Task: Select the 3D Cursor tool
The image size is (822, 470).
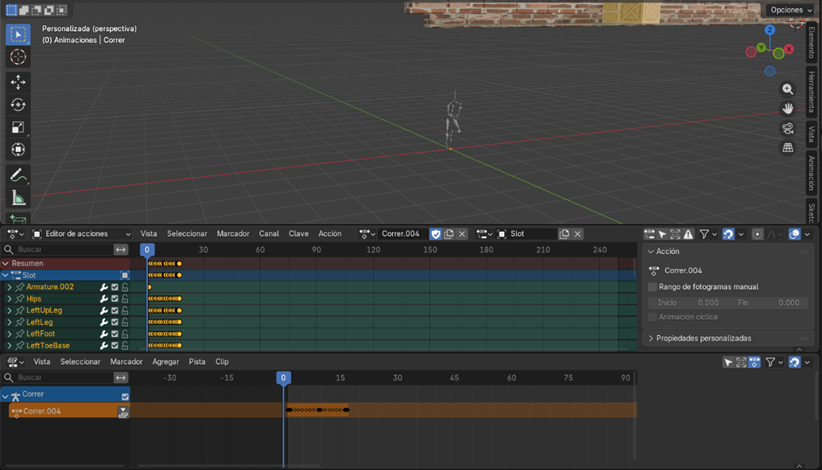Action: pos(18,57)
